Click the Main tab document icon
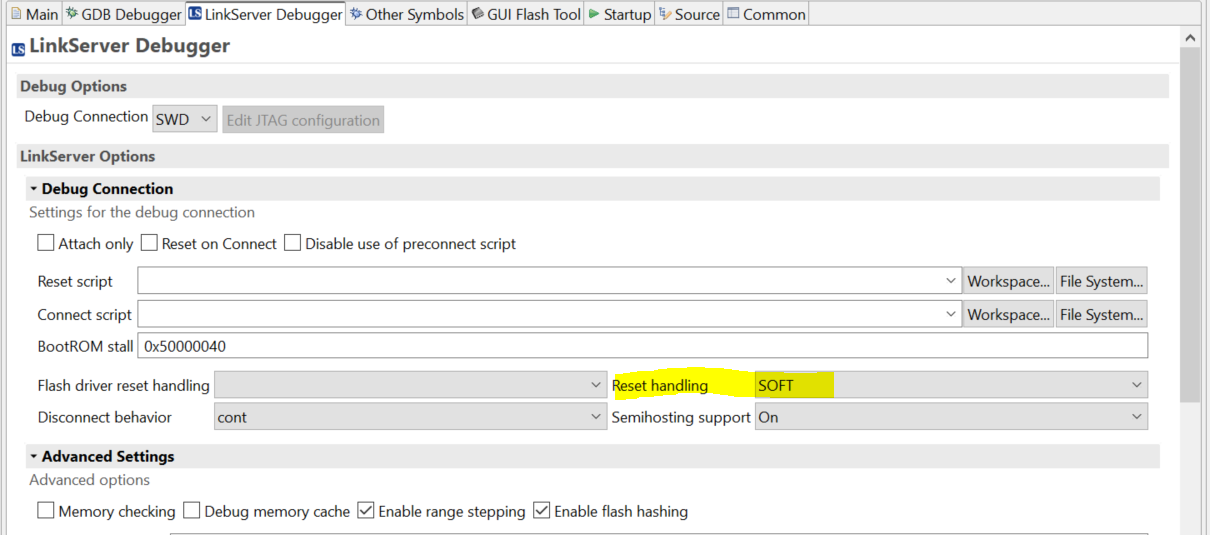This screenshot has width=1210, height=535. (16, 14)
